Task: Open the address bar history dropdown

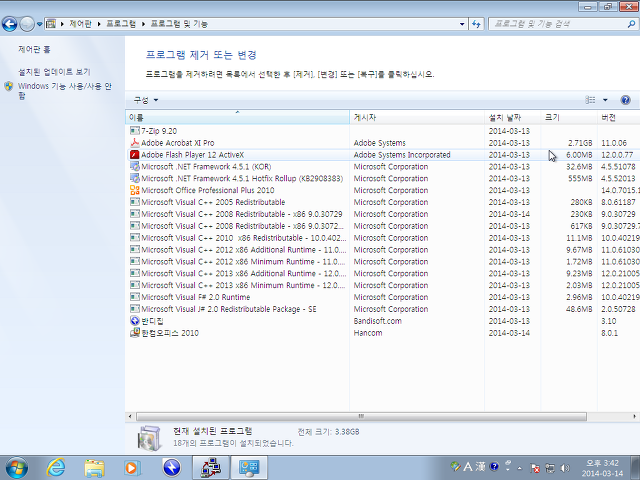Action: (x=462, y=24)
